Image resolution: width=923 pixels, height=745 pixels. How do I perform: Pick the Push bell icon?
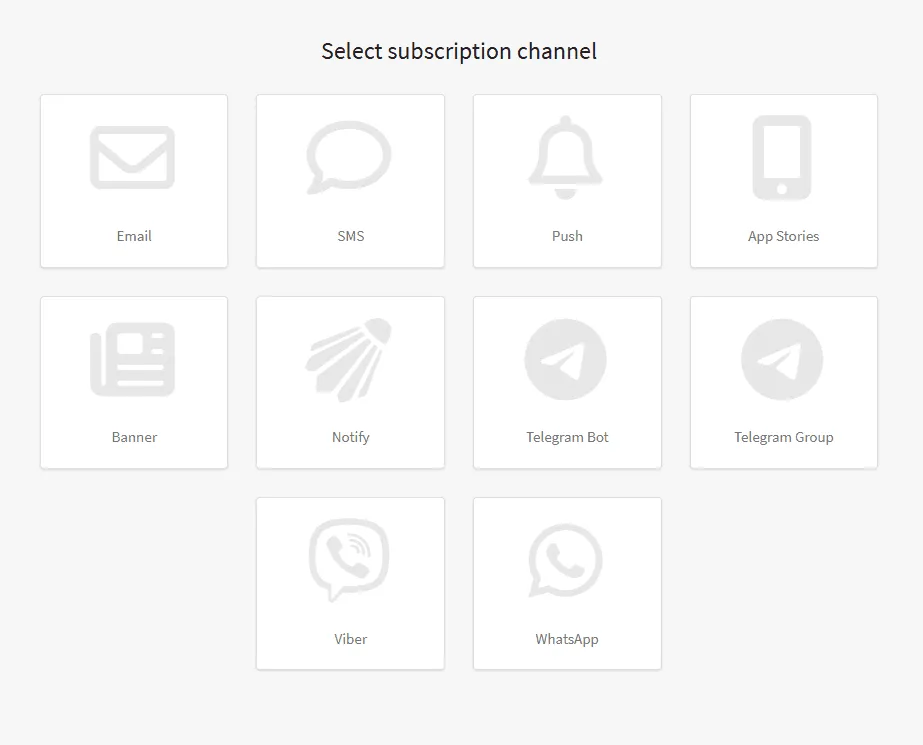565,158
